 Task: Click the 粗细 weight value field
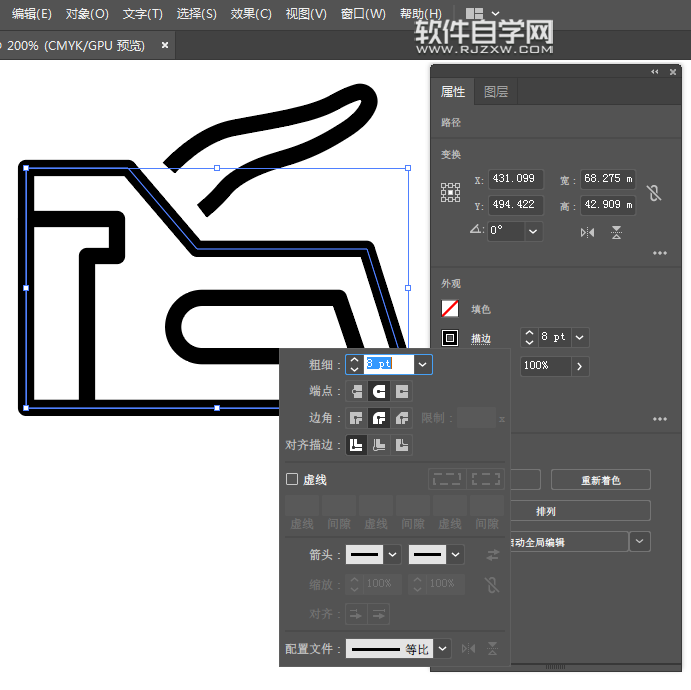pyautogui.click(x=389, y=364)
